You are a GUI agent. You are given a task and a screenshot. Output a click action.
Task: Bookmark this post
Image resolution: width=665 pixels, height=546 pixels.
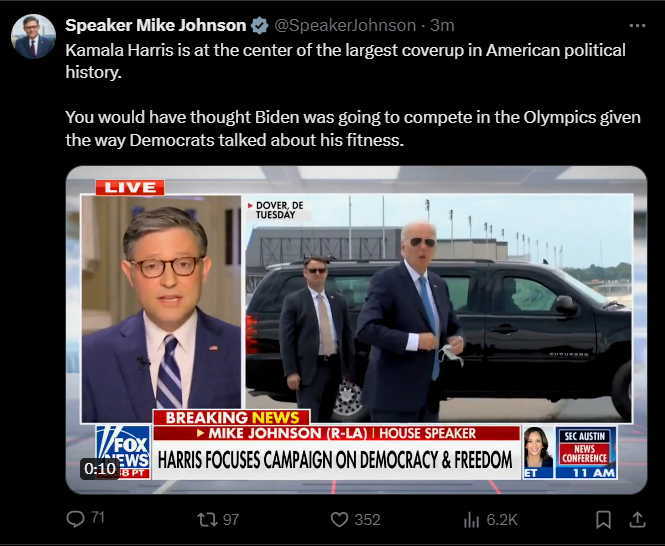[x=603, y=519]
